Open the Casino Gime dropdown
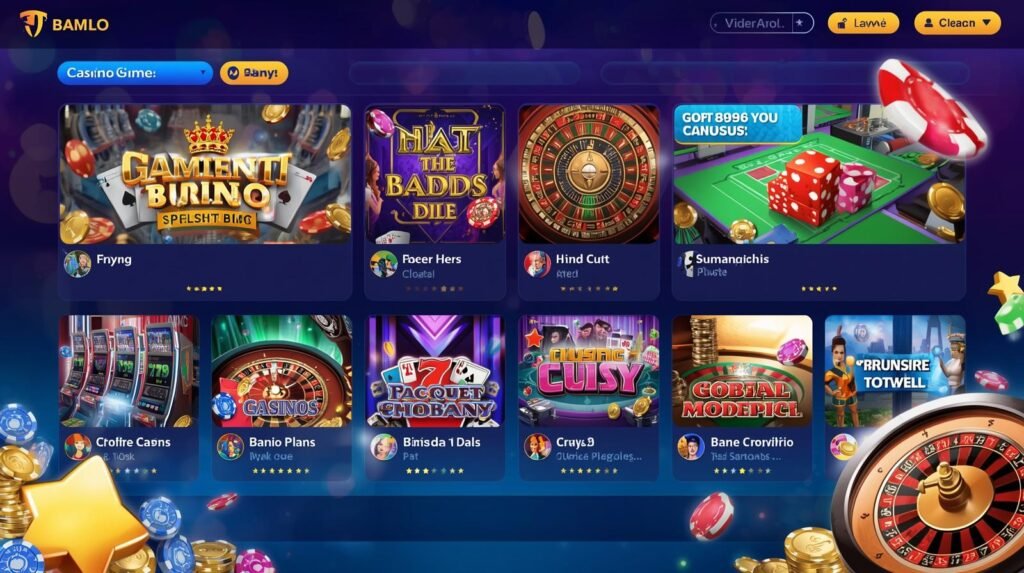Viewport: 1024px width, 573px height. coord(135,73)
